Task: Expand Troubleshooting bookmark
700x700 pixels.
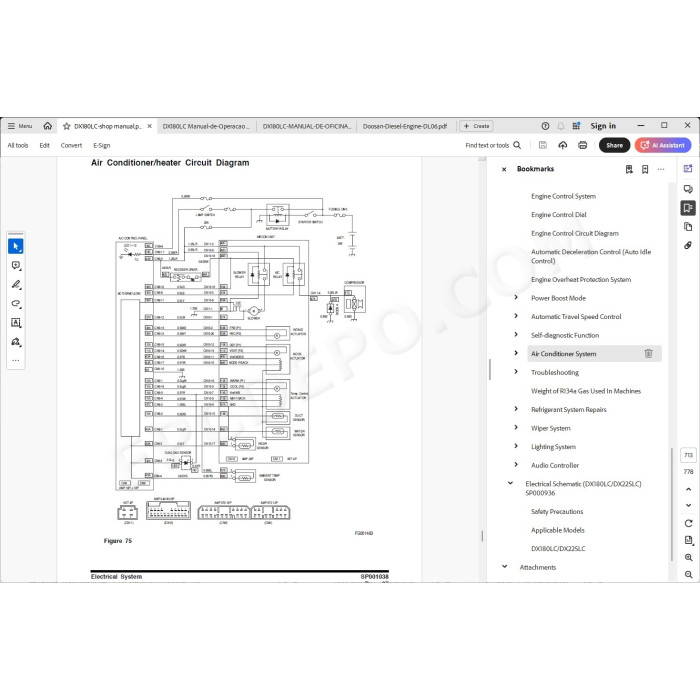Action: 516,372
